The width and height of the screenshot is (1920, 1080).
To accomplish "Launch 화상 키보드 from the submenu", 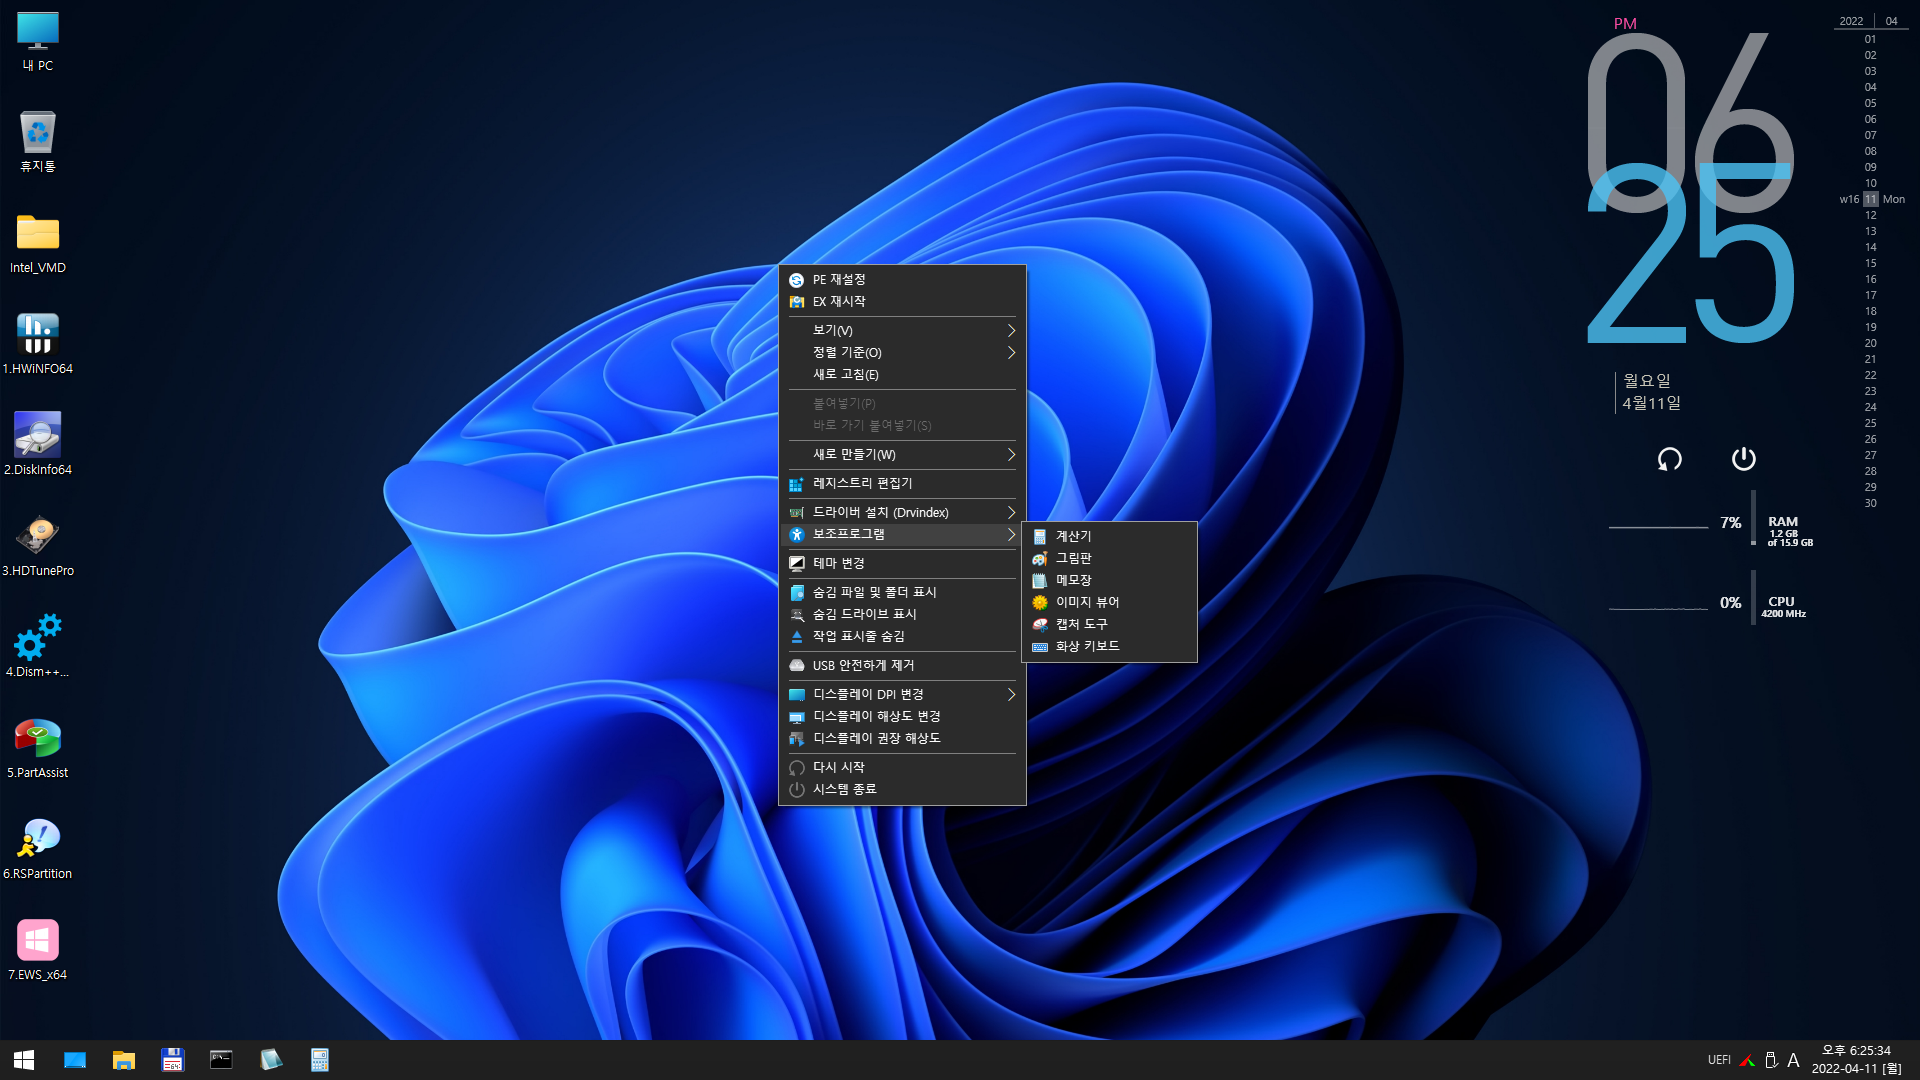I will tap(1109, 647).
